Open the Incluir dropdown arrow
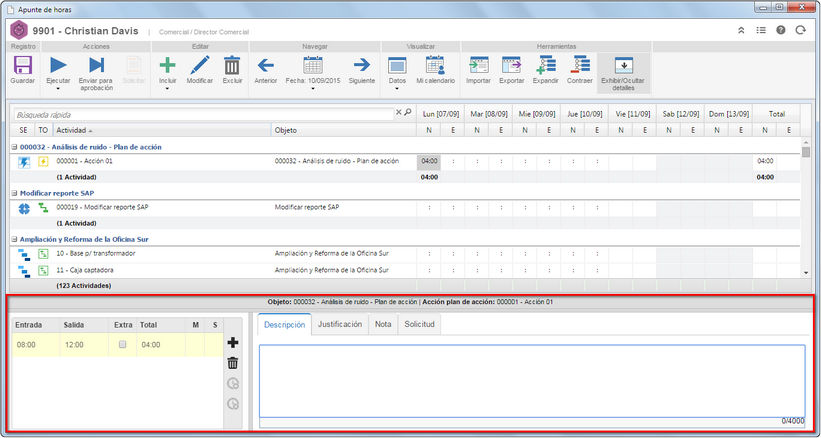Image resolution: width=821 pixels, height=438 pixels. pos(168,88)
